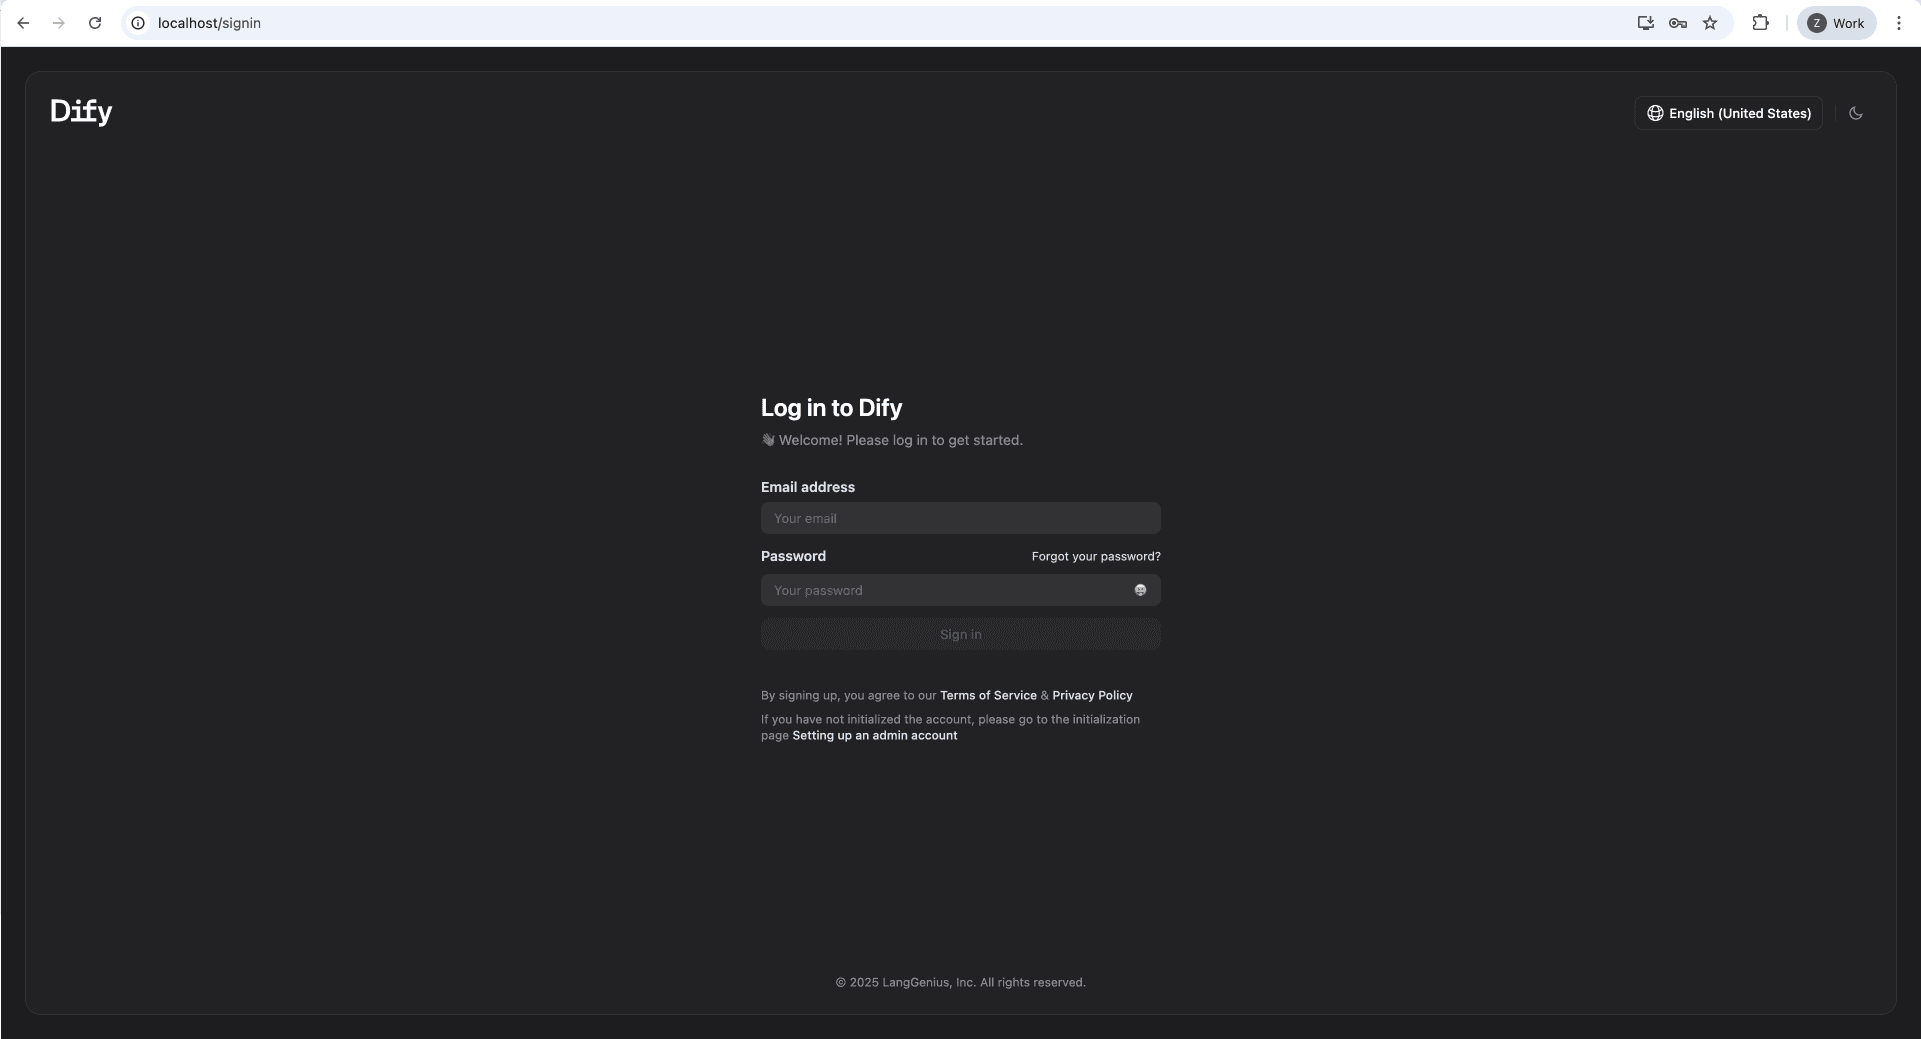Screen dimensions: 1921x1039
Task: Click the Dify logo
Action: click(x=81, y=112)
